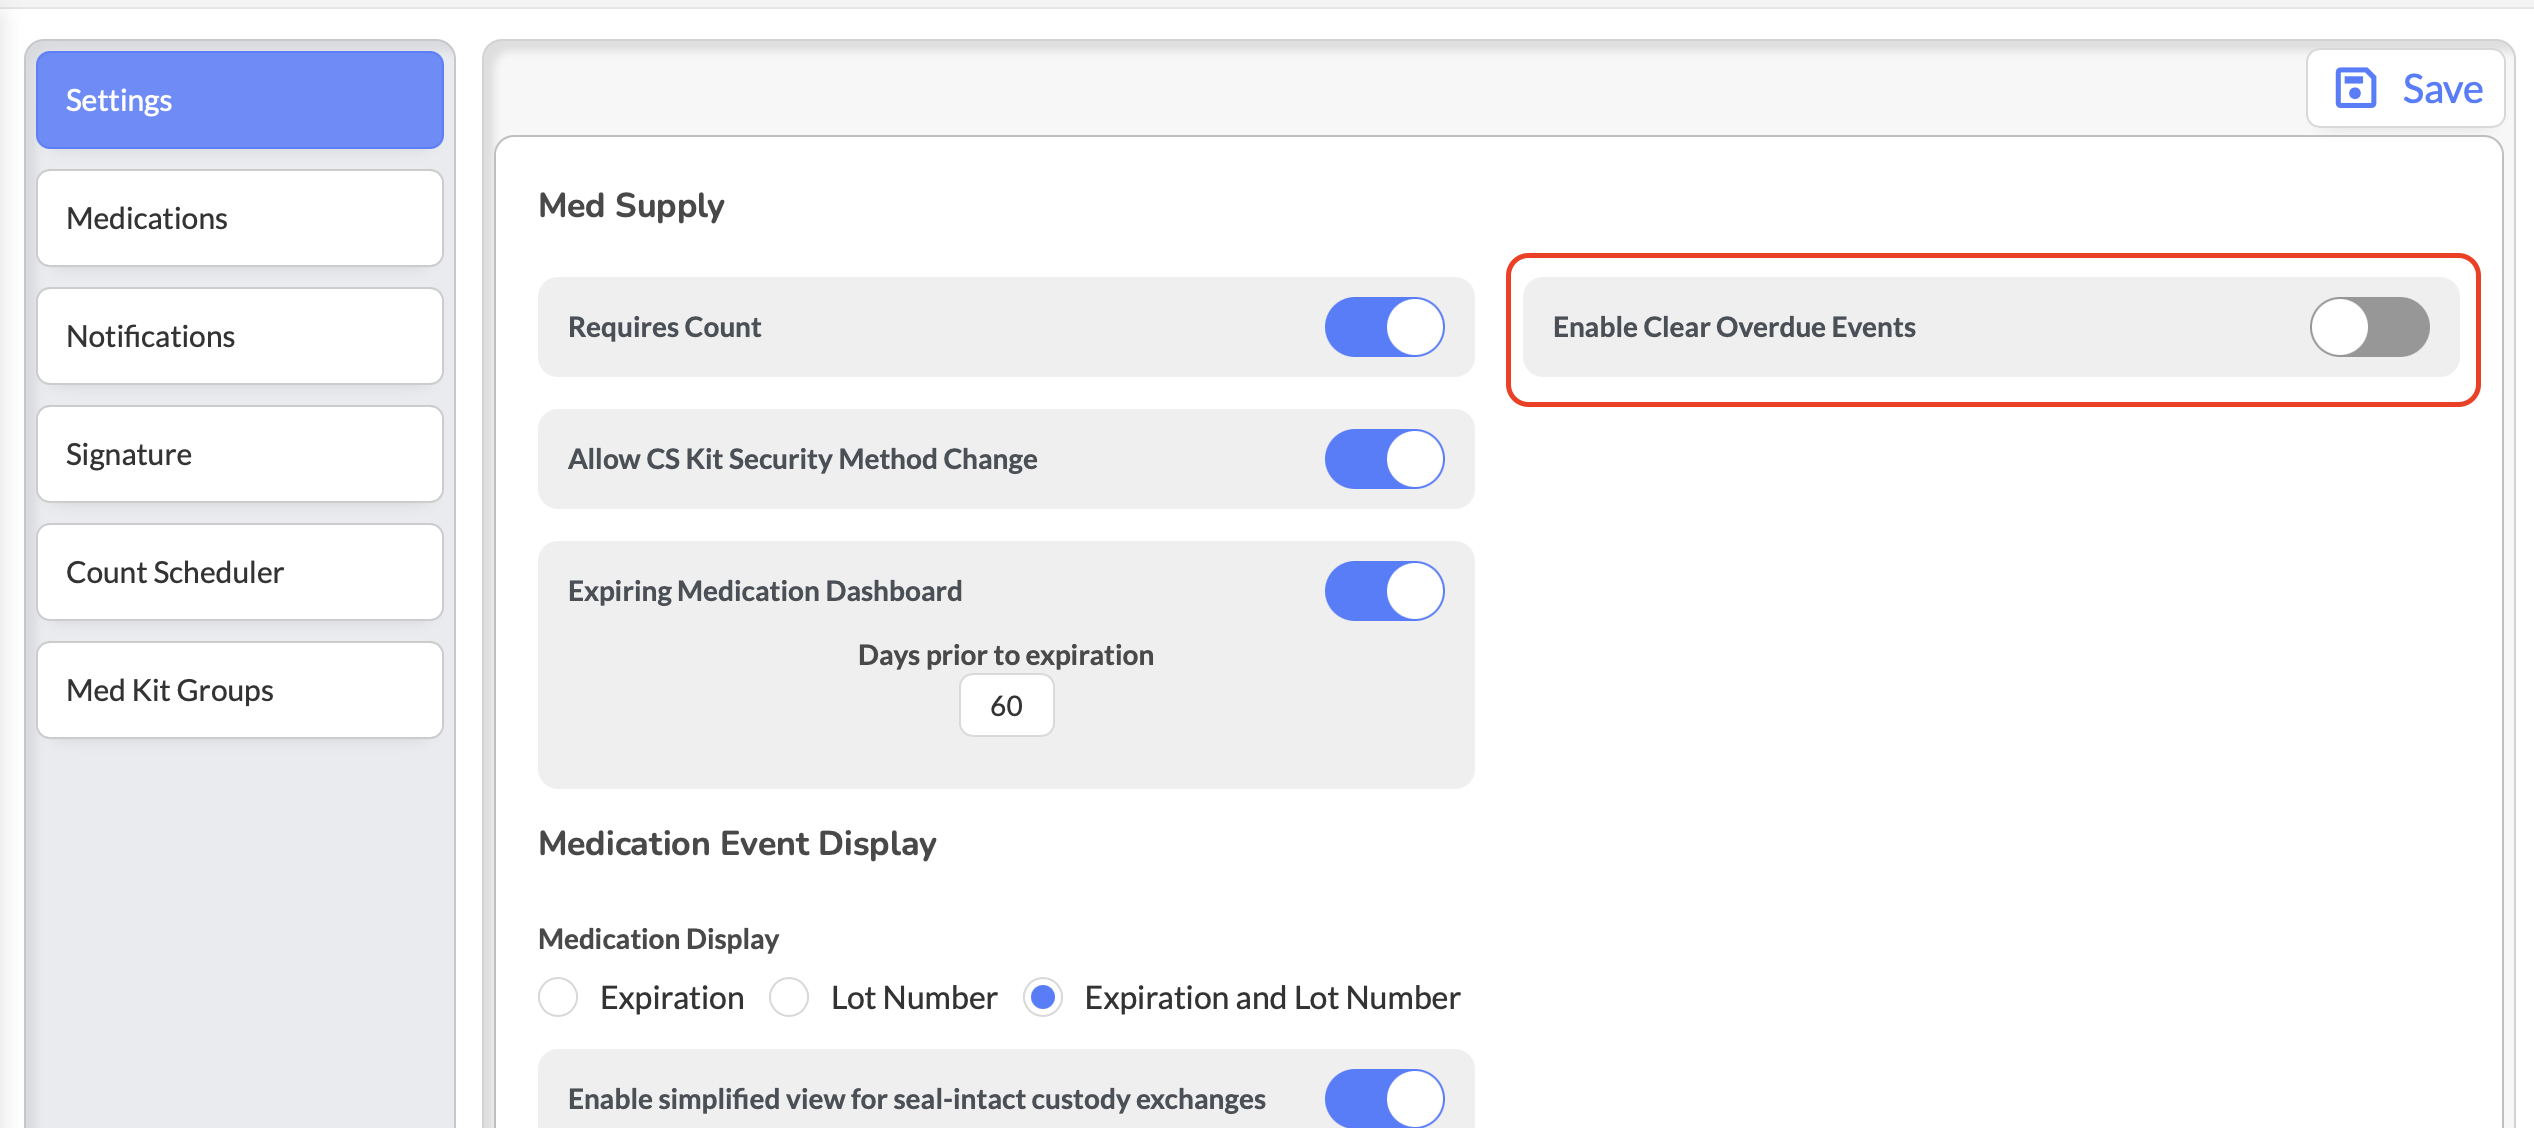2534x1128 pixels.
Task: Click the Save button label
Action: (x=2442, y=89)
